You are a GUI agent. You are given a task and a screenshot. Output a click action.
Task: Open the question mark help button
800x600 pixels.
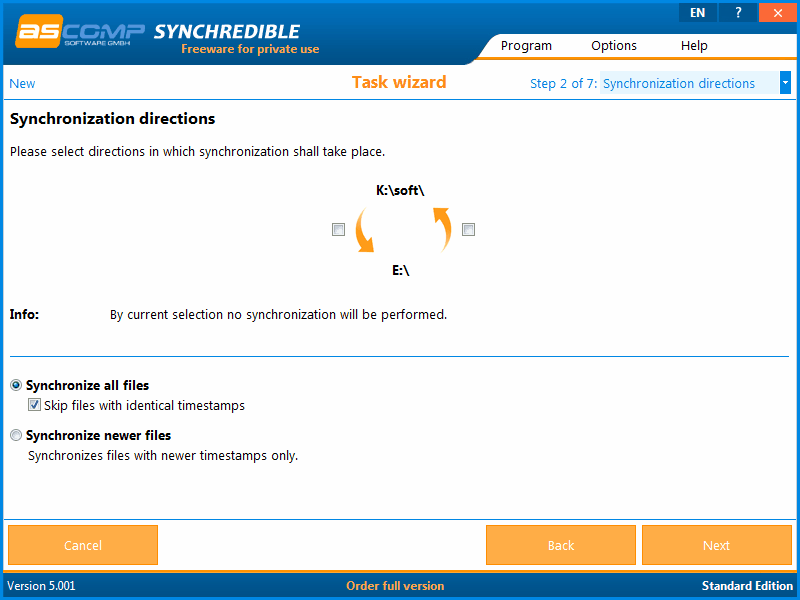click(x=738, y=13)
